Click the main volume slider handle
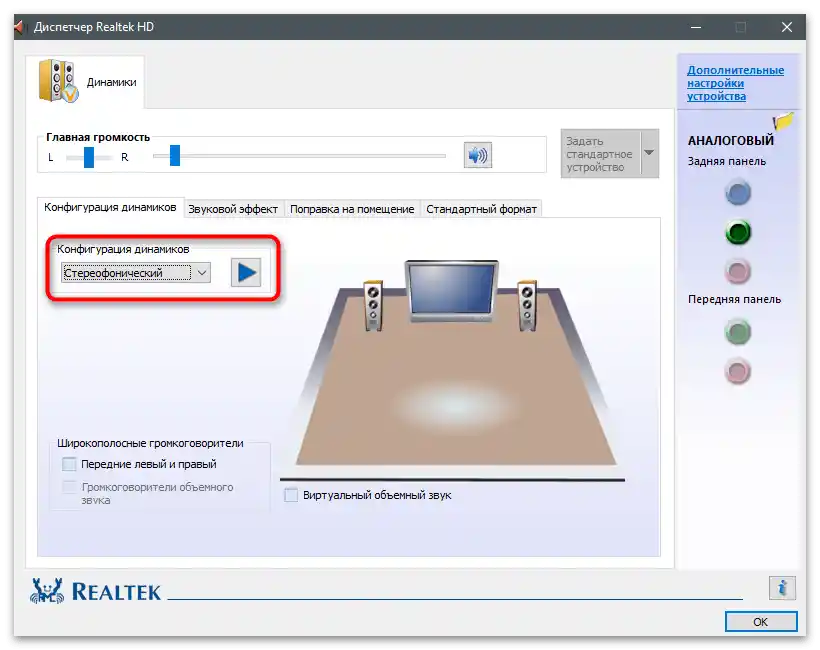 [175, 156]
